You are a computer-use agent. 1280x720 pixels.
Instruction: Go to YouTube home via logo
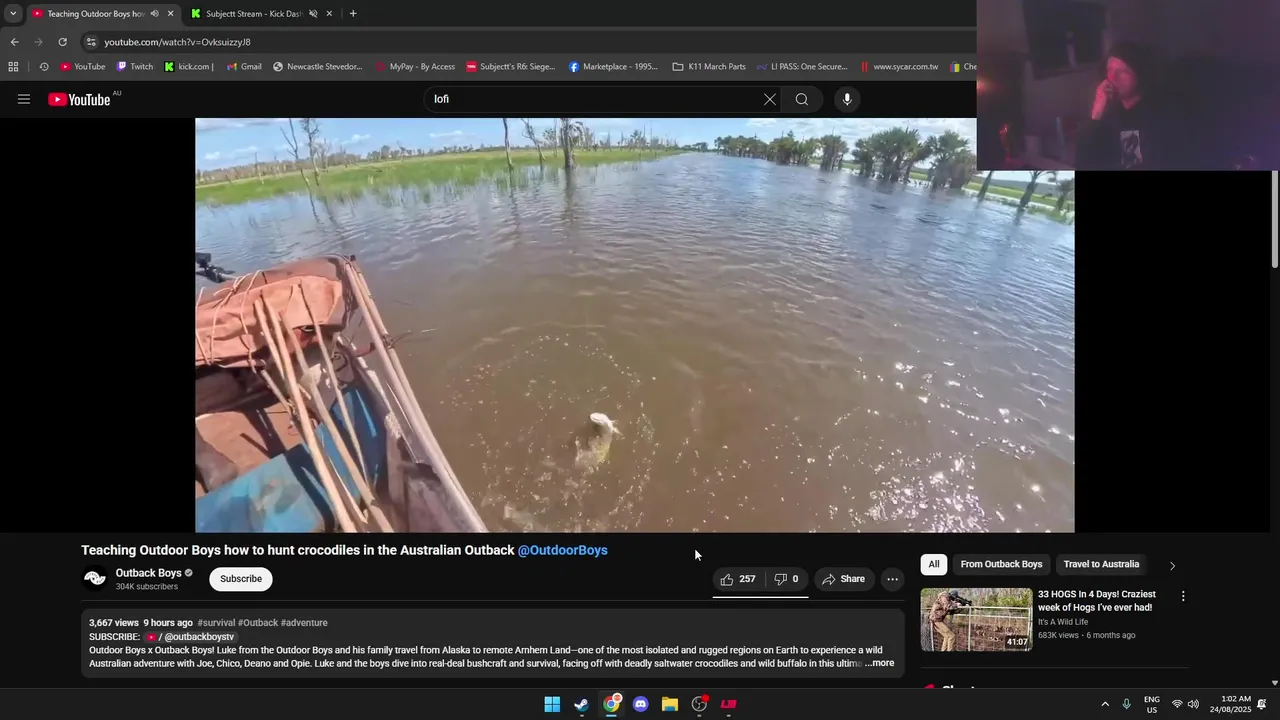79,99
